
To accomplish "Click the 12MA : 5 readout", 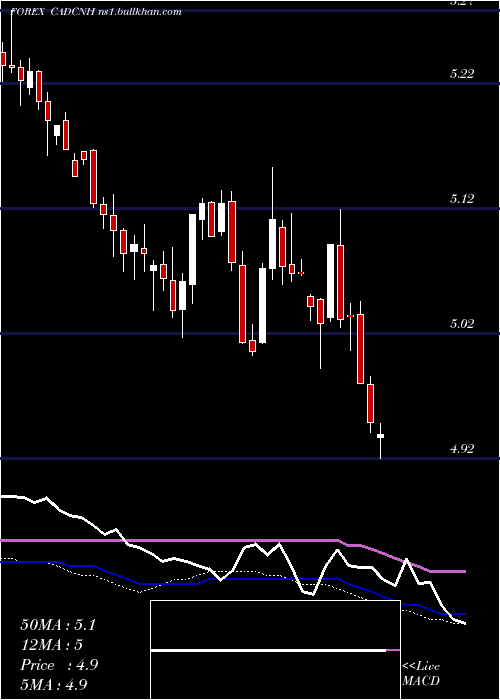I will tap(52, 645).
